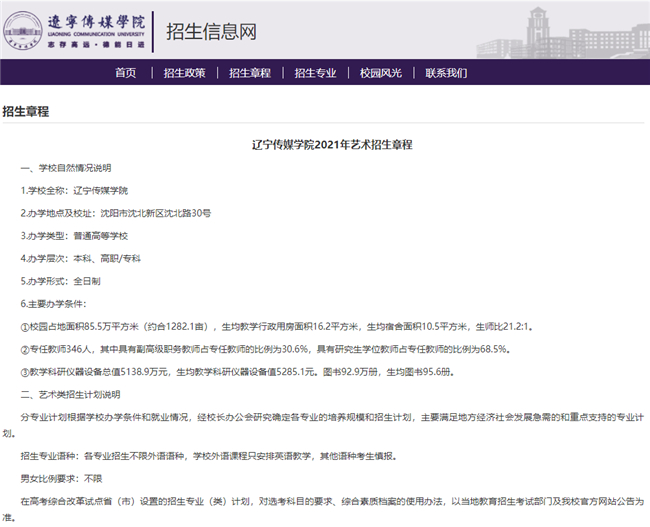Screen dimensions: 650x527
Task: Click the paragraph starting ①校园占地面积85.5万平方米
Action: (x=277, y=327)
